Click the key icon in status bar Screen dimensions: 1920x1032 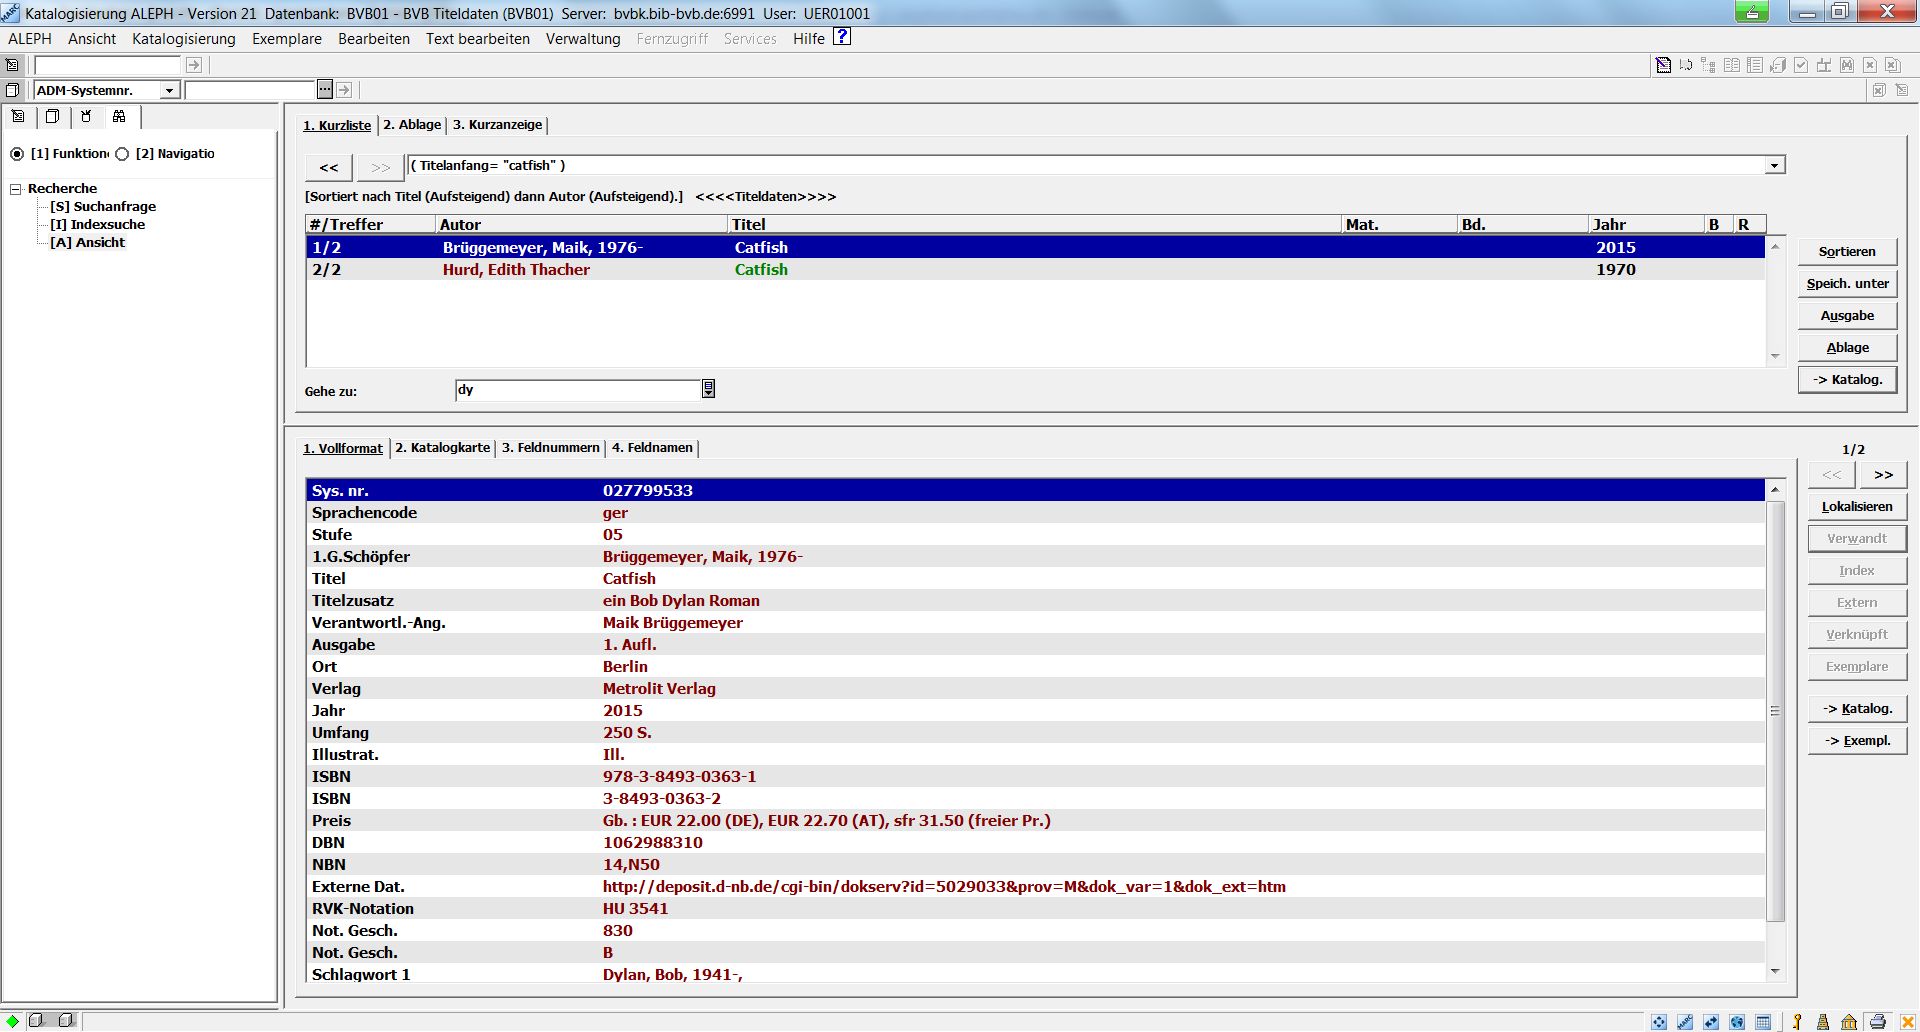click(x=1796, y=1021)
